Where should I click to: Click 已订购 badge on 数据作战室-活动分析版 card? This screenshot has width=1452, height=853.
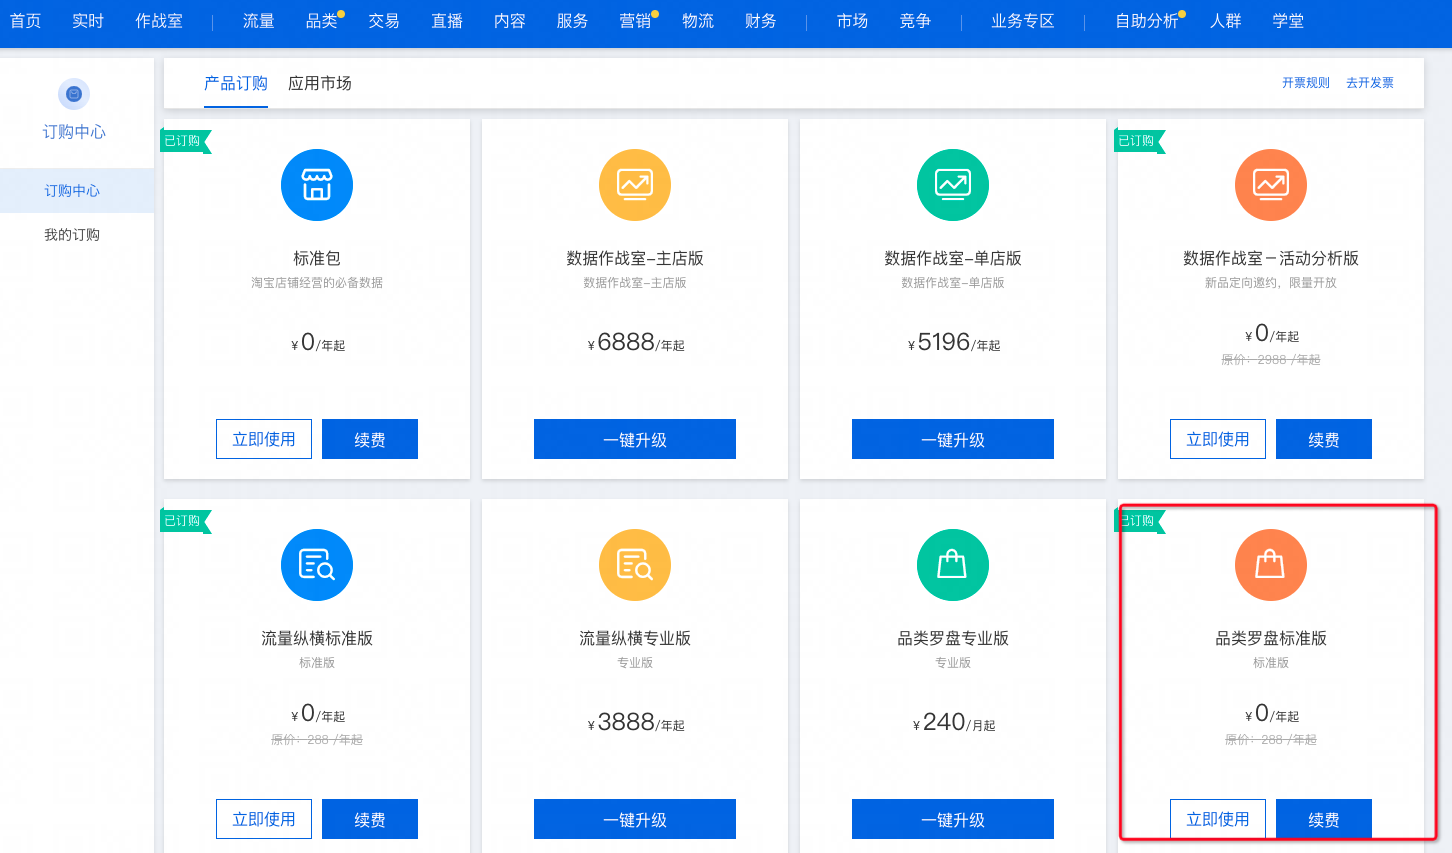click(1139, 141)
